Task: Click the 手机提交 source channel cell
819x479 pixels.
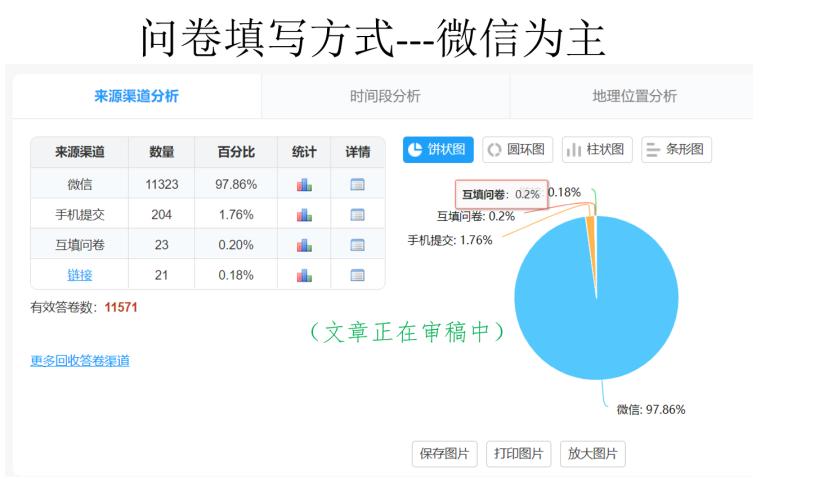Action: pos(80,215)
